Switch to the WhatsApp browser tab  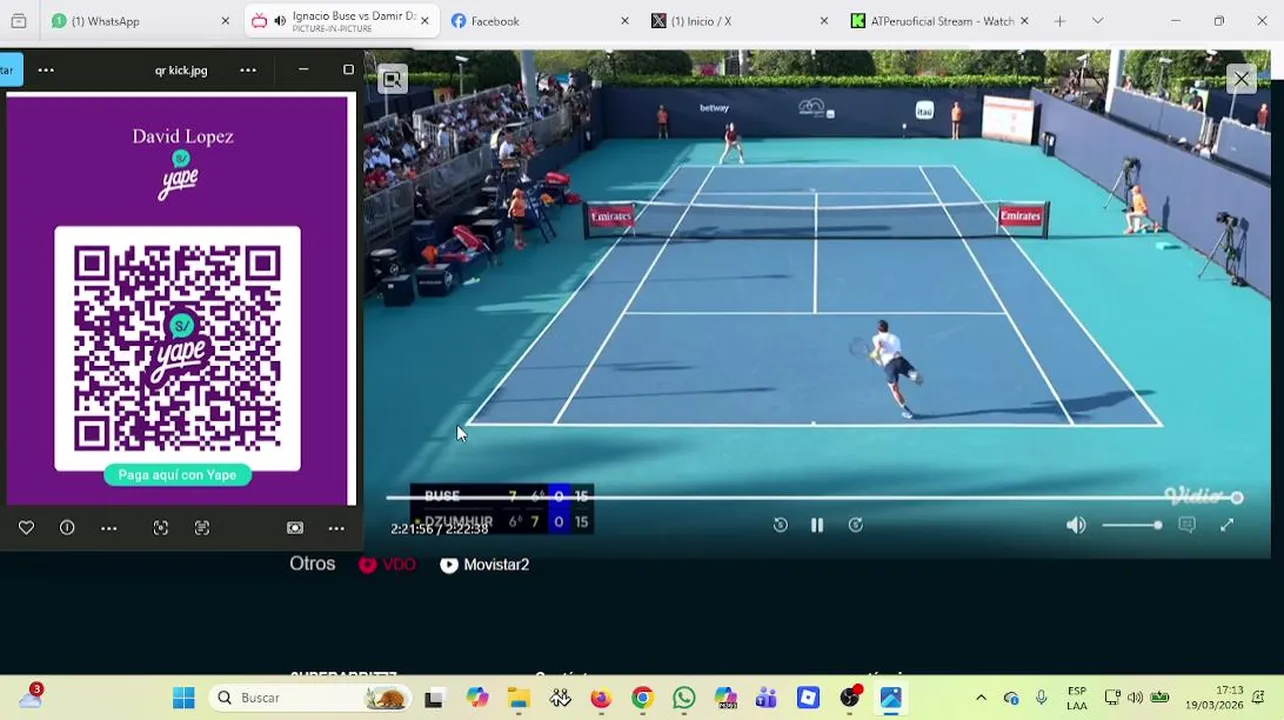(x=139, y=21)
